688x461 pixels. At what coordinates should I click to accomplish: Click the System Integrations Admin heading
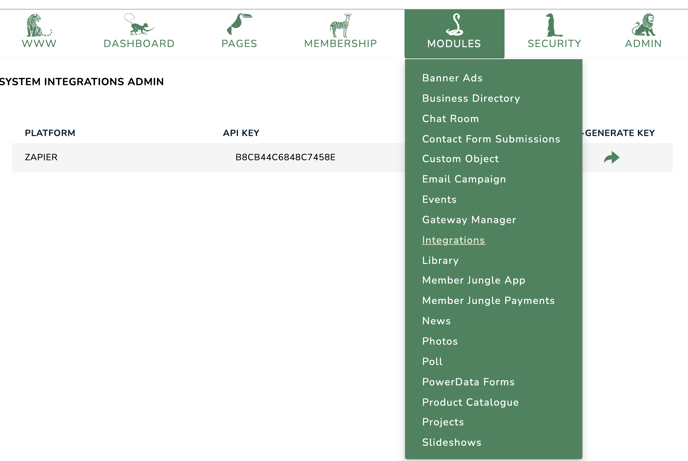point(82,82)
